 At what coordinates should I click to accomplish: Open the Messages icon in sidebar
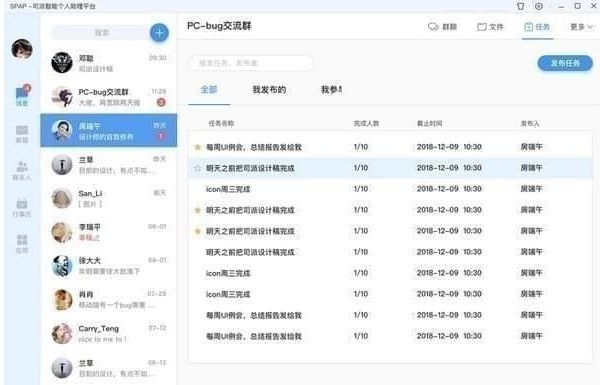(x=22, y=96)
